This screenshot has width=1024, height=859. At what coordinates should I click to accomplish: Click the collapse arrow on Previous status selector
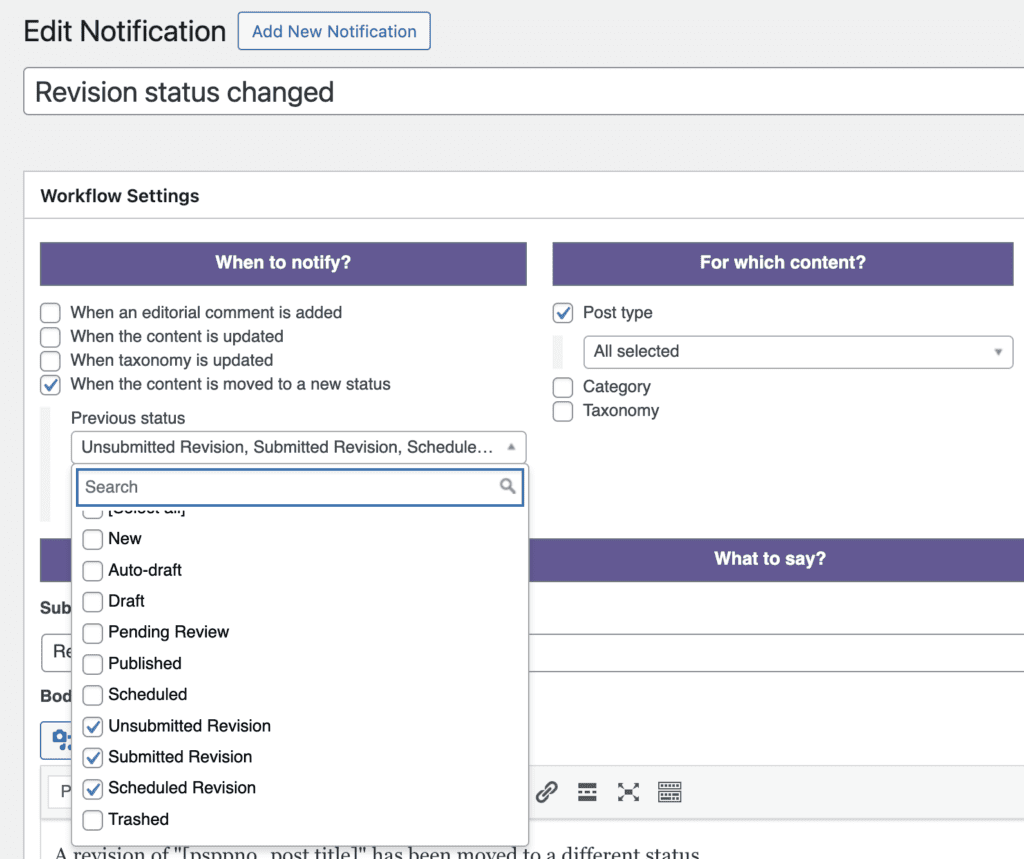click(x=512, y=447)
